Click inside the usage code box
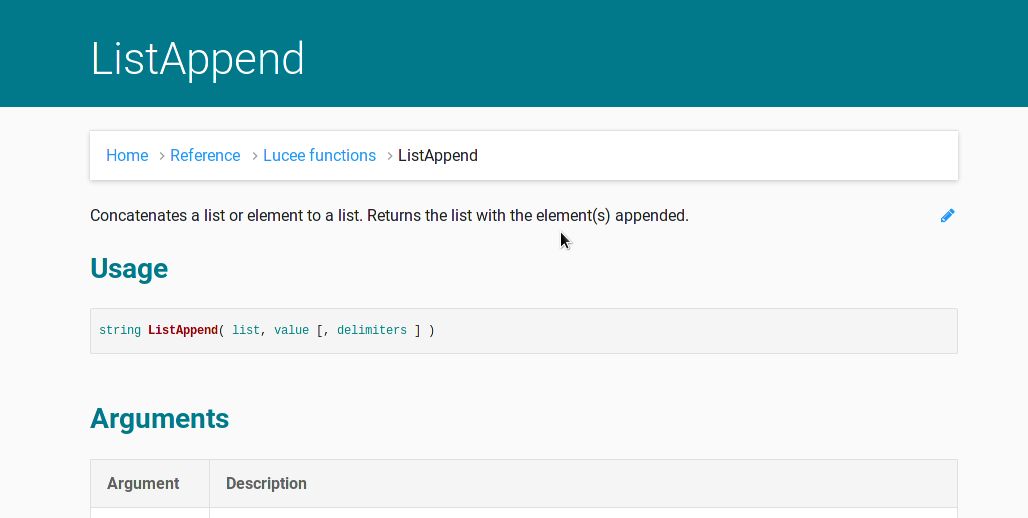The height and width of the screenshot is (518, 1028). 524,331
